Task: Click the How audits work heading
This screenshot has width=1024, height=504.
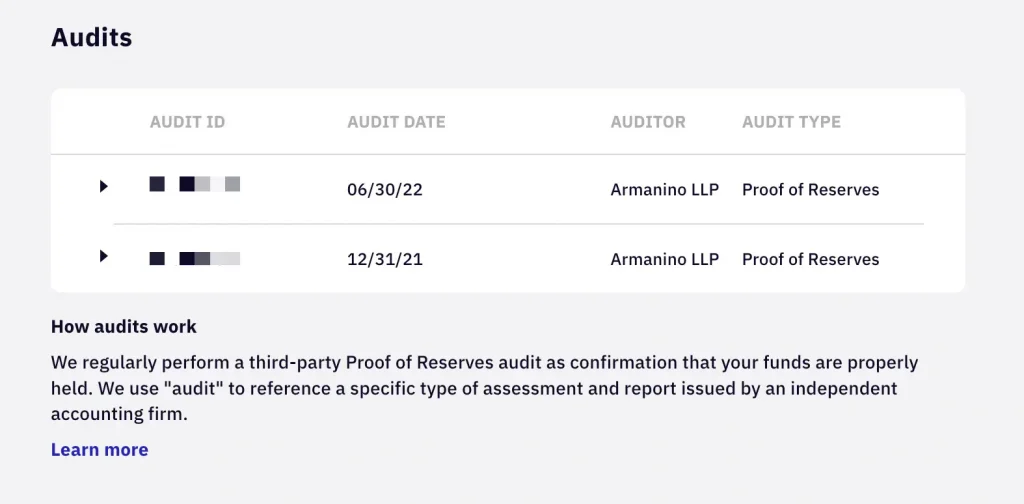Action: click(x=124, y=327)
